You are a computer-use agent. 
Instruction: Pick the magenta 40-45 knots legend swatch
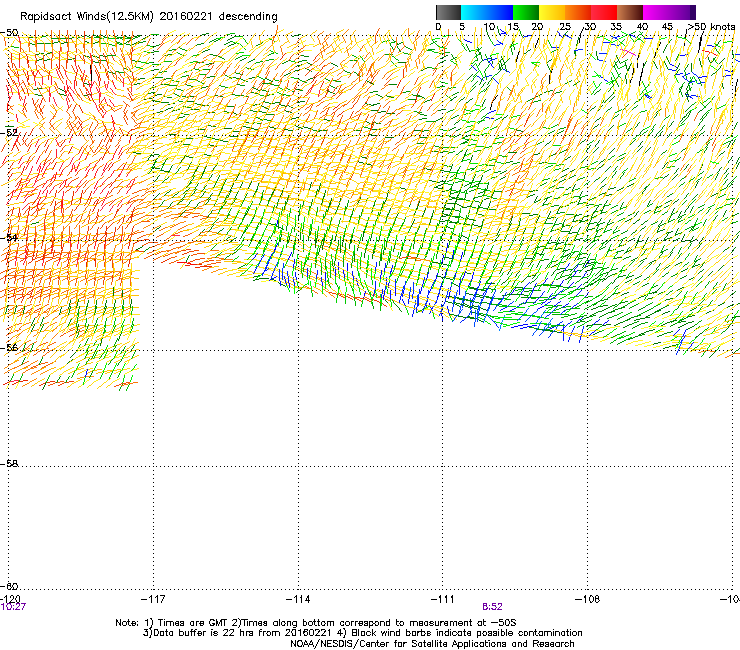[x=656, y=12]
